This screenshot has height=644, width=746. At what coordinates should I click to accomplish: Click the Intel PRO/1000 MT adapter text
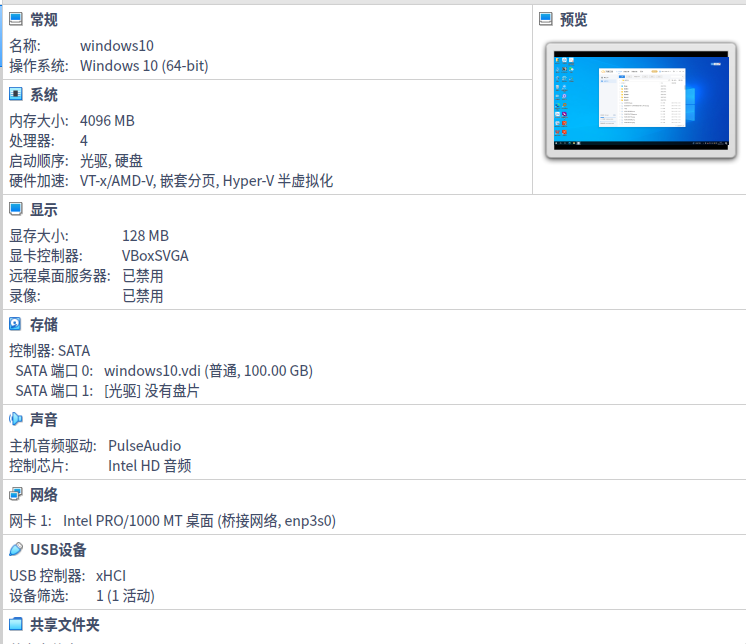199,521
